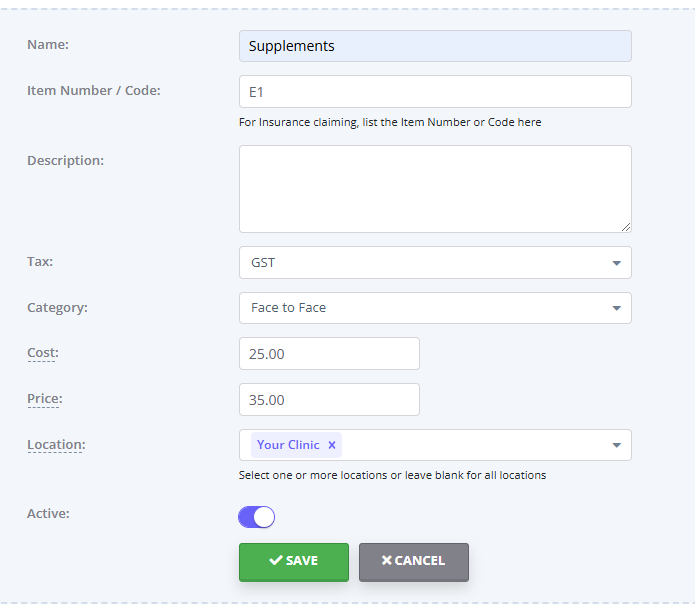Select the Cost input field

click(x=329, y=354)
